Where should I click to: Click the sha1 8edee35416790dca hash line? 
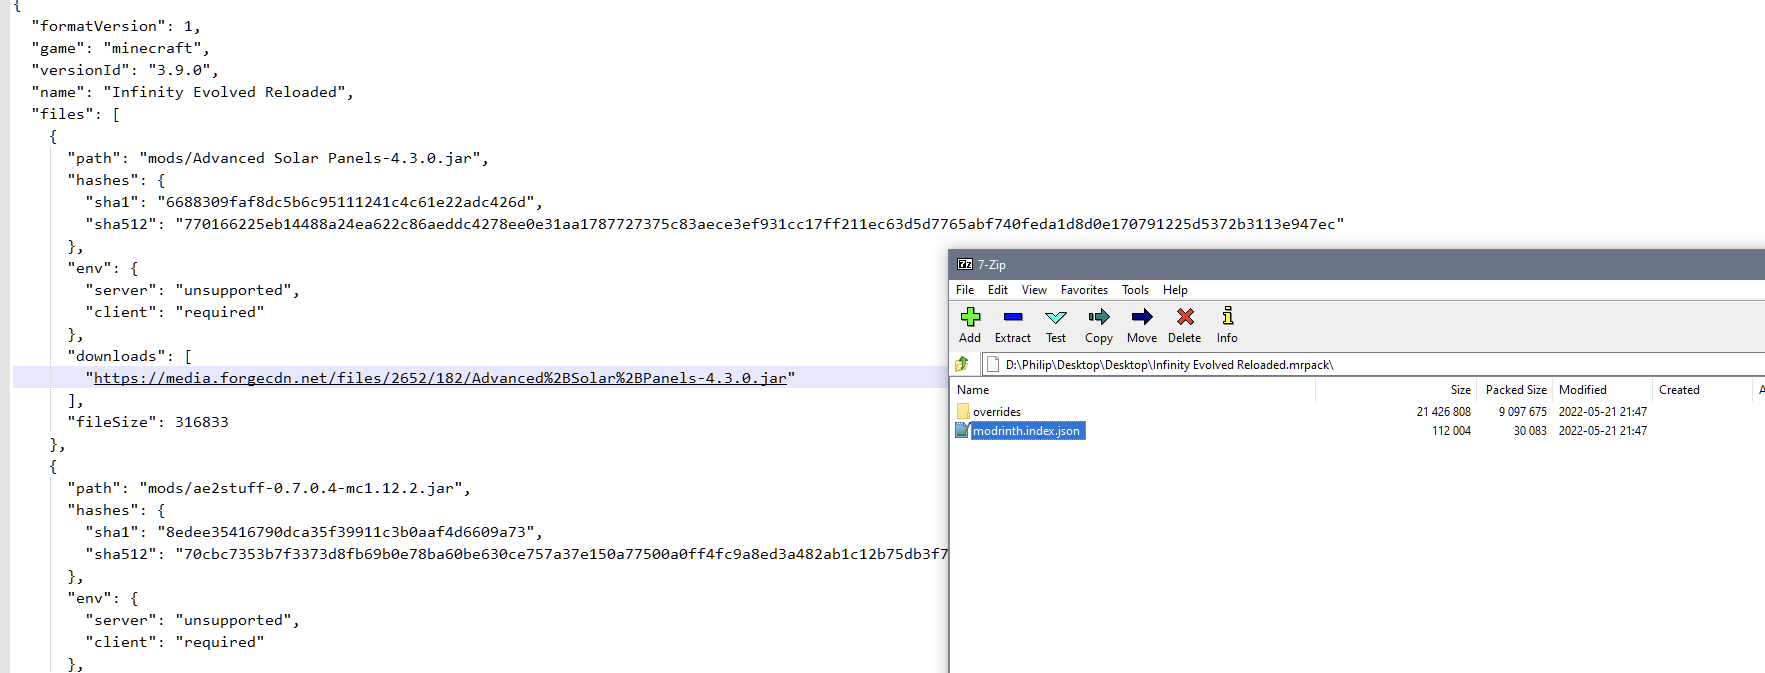click(x=314, y=532)
